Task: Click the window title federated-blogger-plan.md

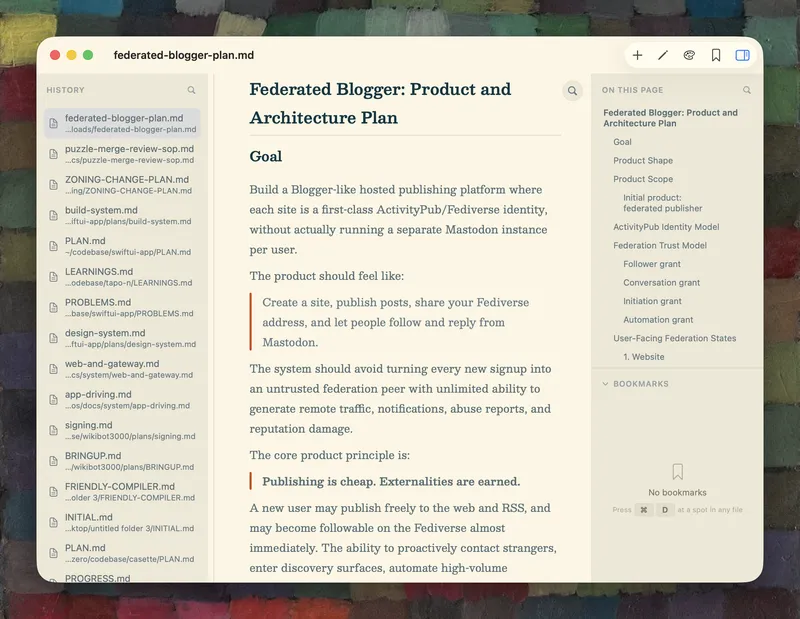Action: tap(184, 55)
